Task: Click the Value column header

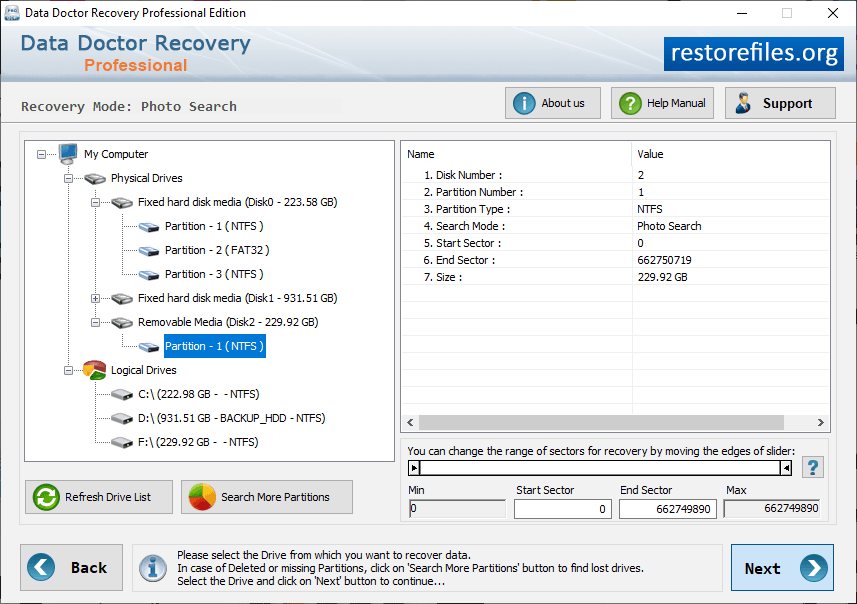Action: [730, 154]
